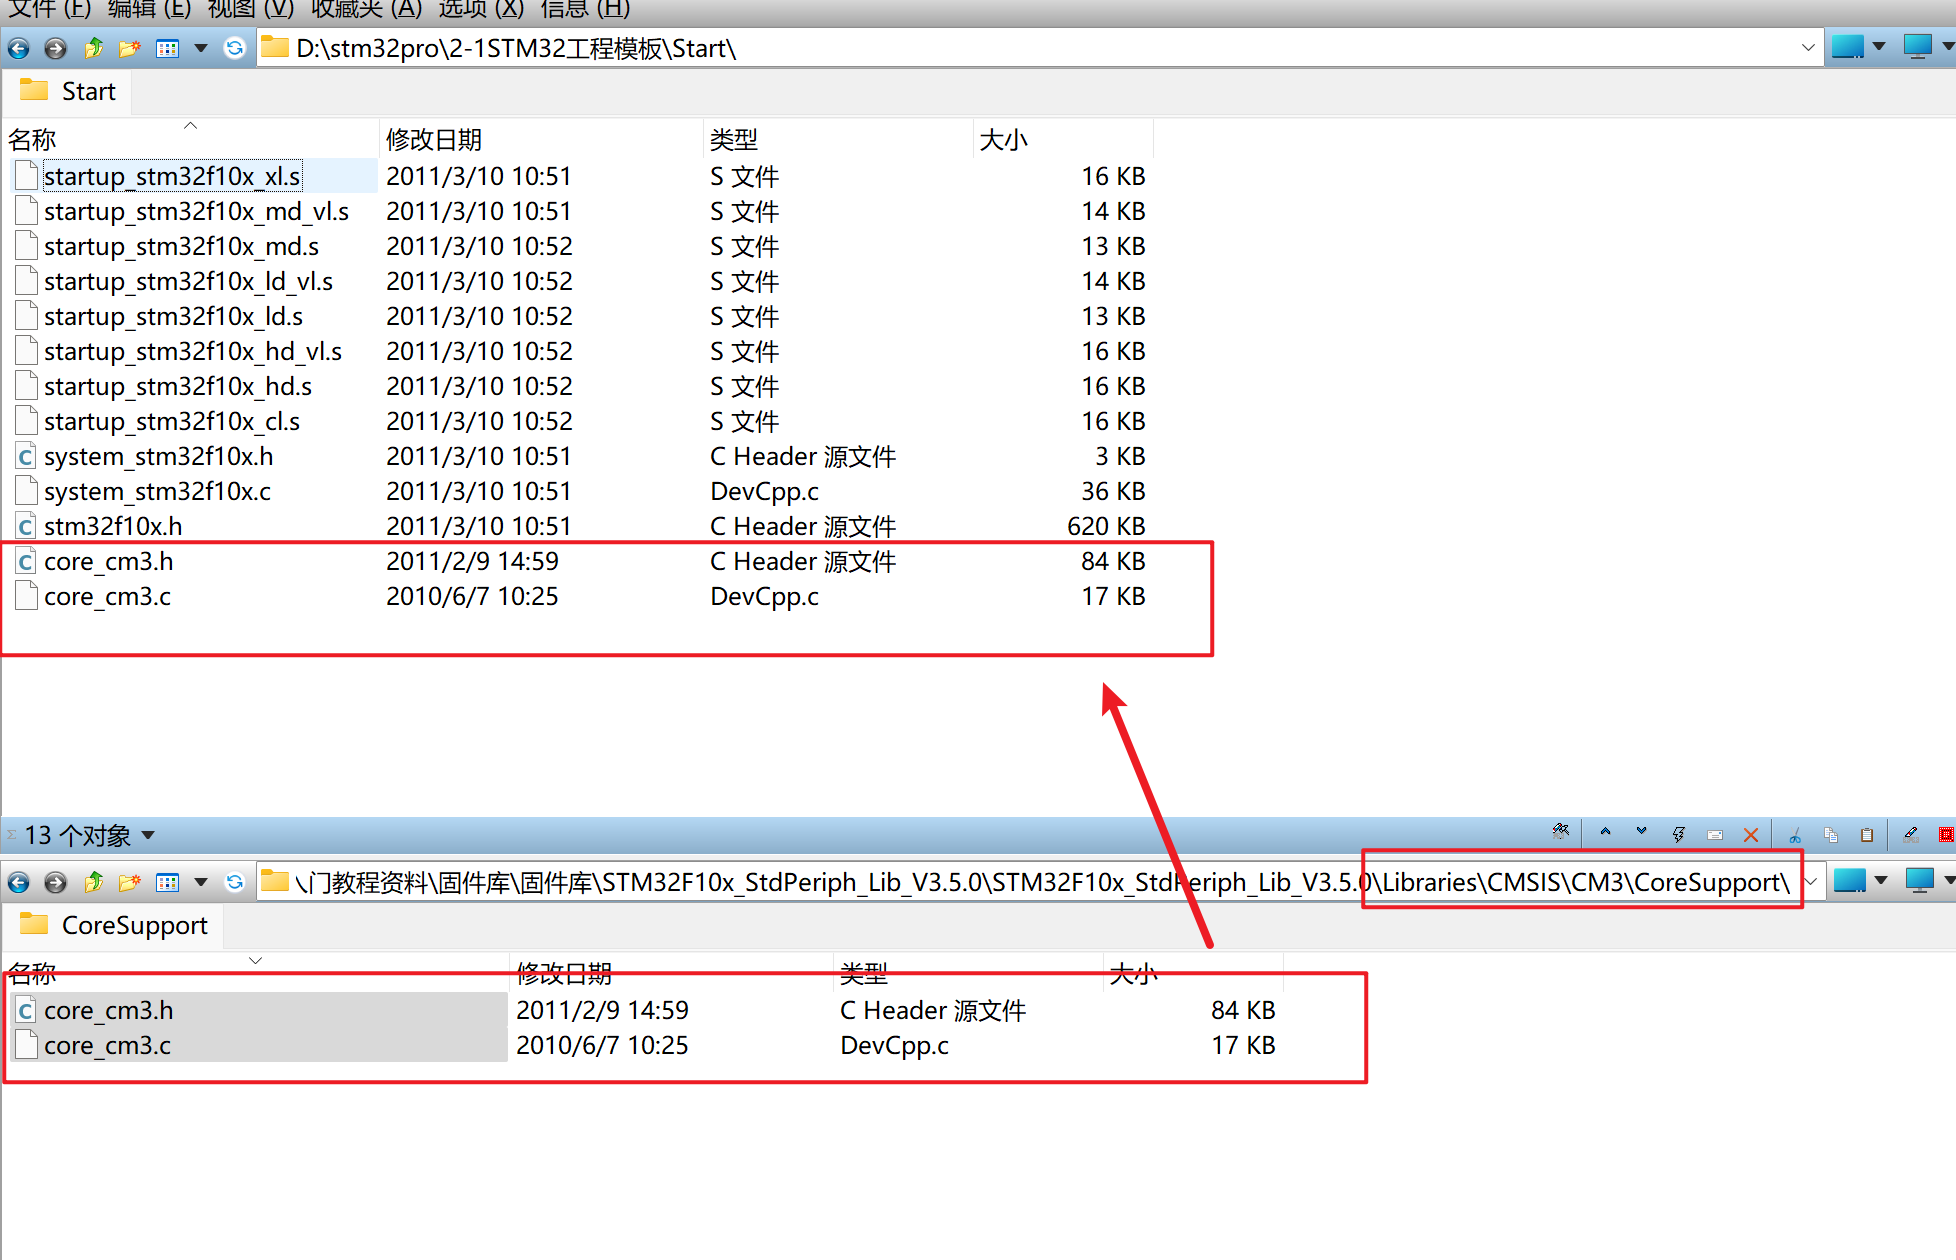
Task: Select the CoreSupport tab in bottom pane
Action: [113, 925]
